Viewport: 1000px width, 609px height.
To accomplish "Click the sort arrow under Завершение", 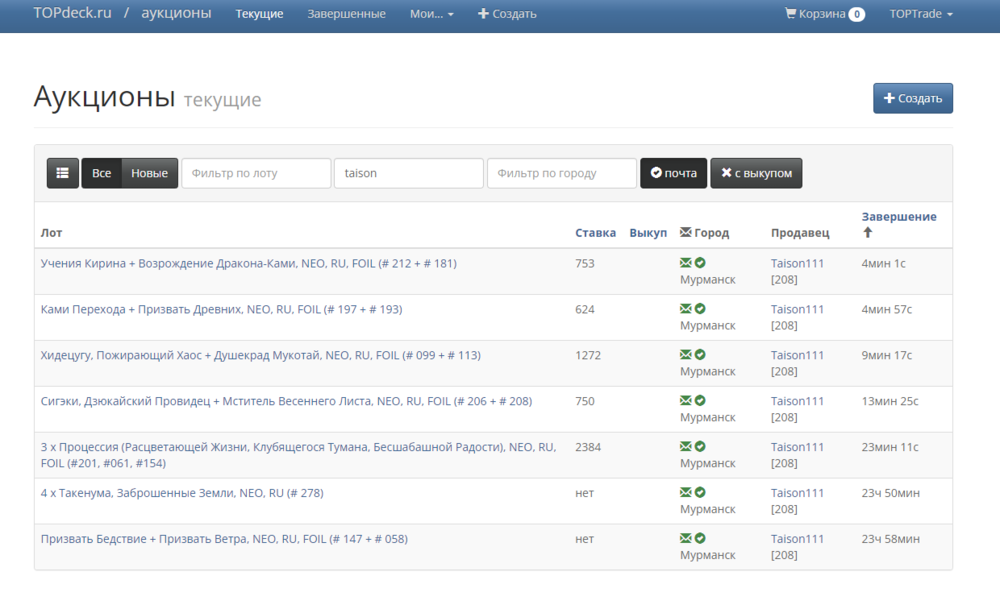I will (867, 232).
